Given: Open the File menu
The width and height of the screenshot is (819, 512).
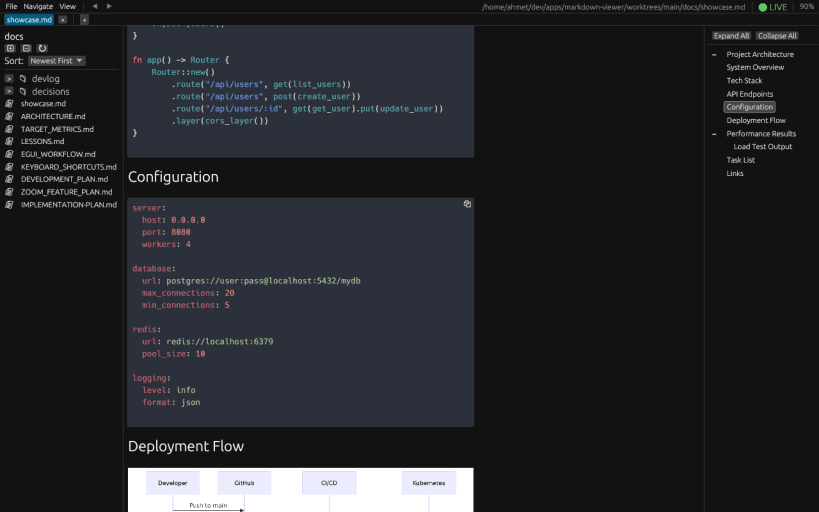Looking at the screenshot, I should 11,6.
